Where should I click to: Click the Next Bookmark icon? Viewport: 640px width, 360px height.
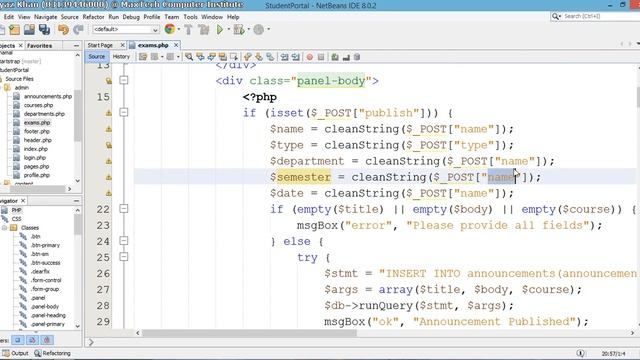(259, 57)
